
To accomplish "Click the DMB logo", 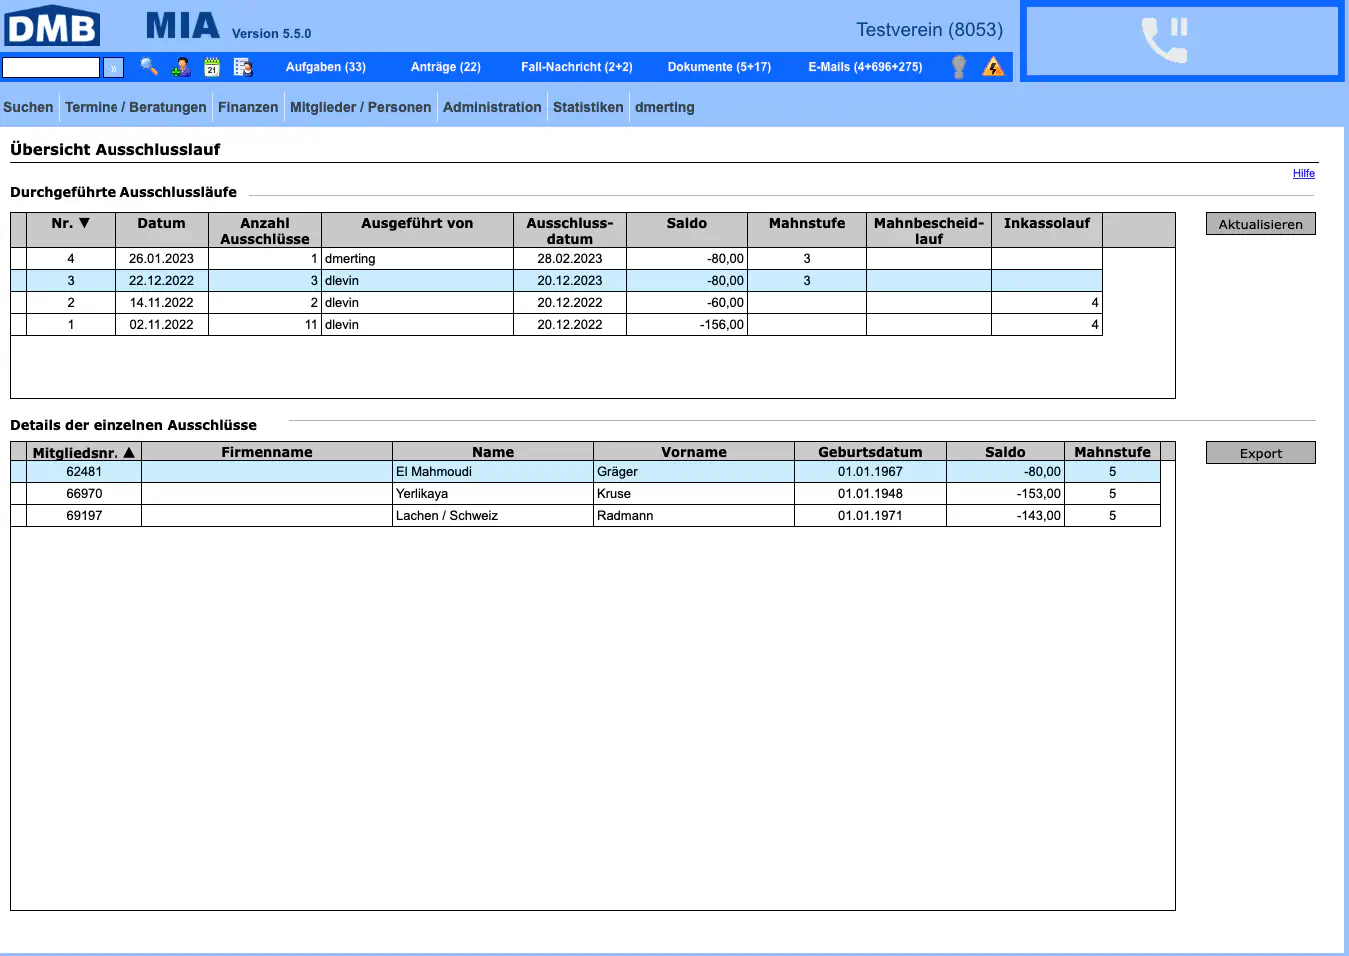I will tap(52, 27).
